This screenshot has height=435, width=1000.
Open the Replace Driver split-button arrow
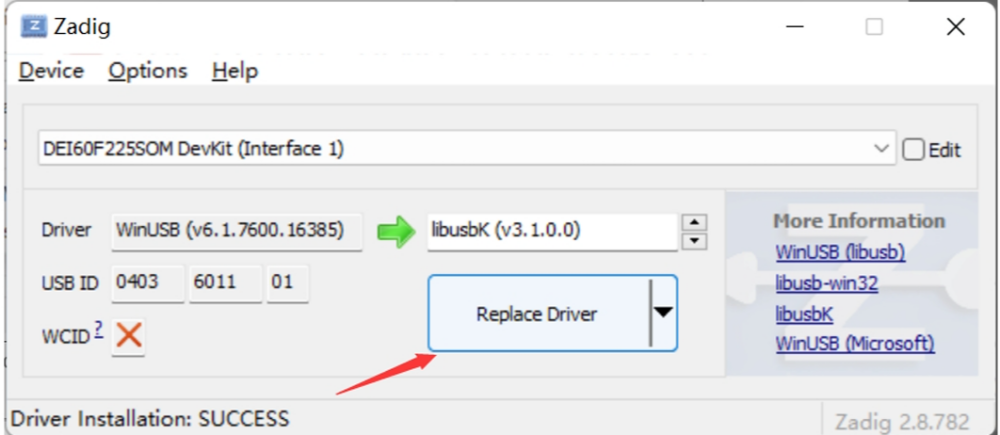click(663, 313)
